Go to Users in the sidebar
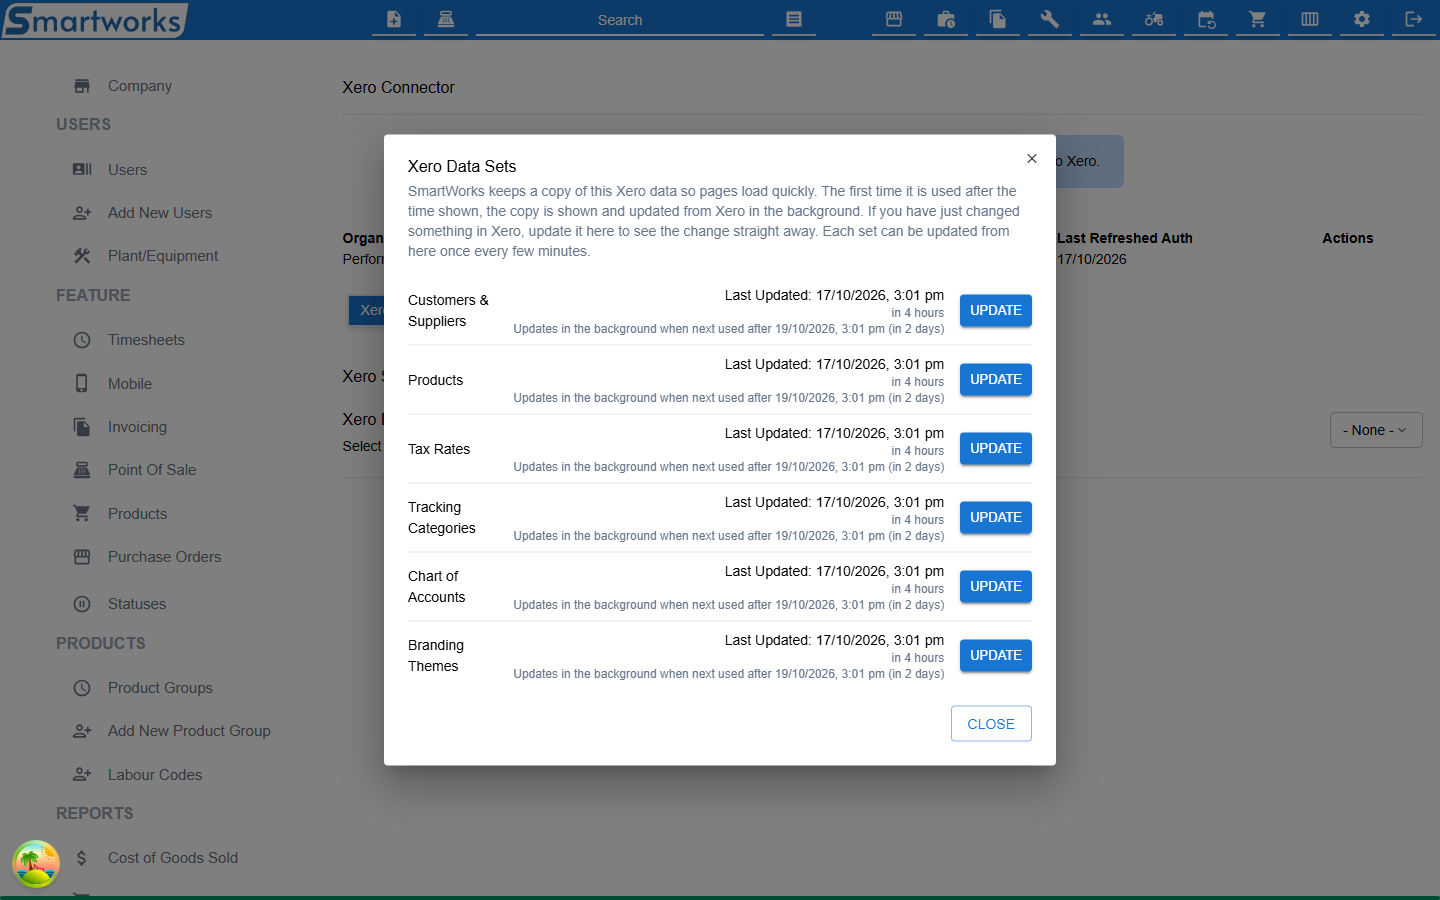Viewport: 1440px width, 900px height. tap(127, 170)
